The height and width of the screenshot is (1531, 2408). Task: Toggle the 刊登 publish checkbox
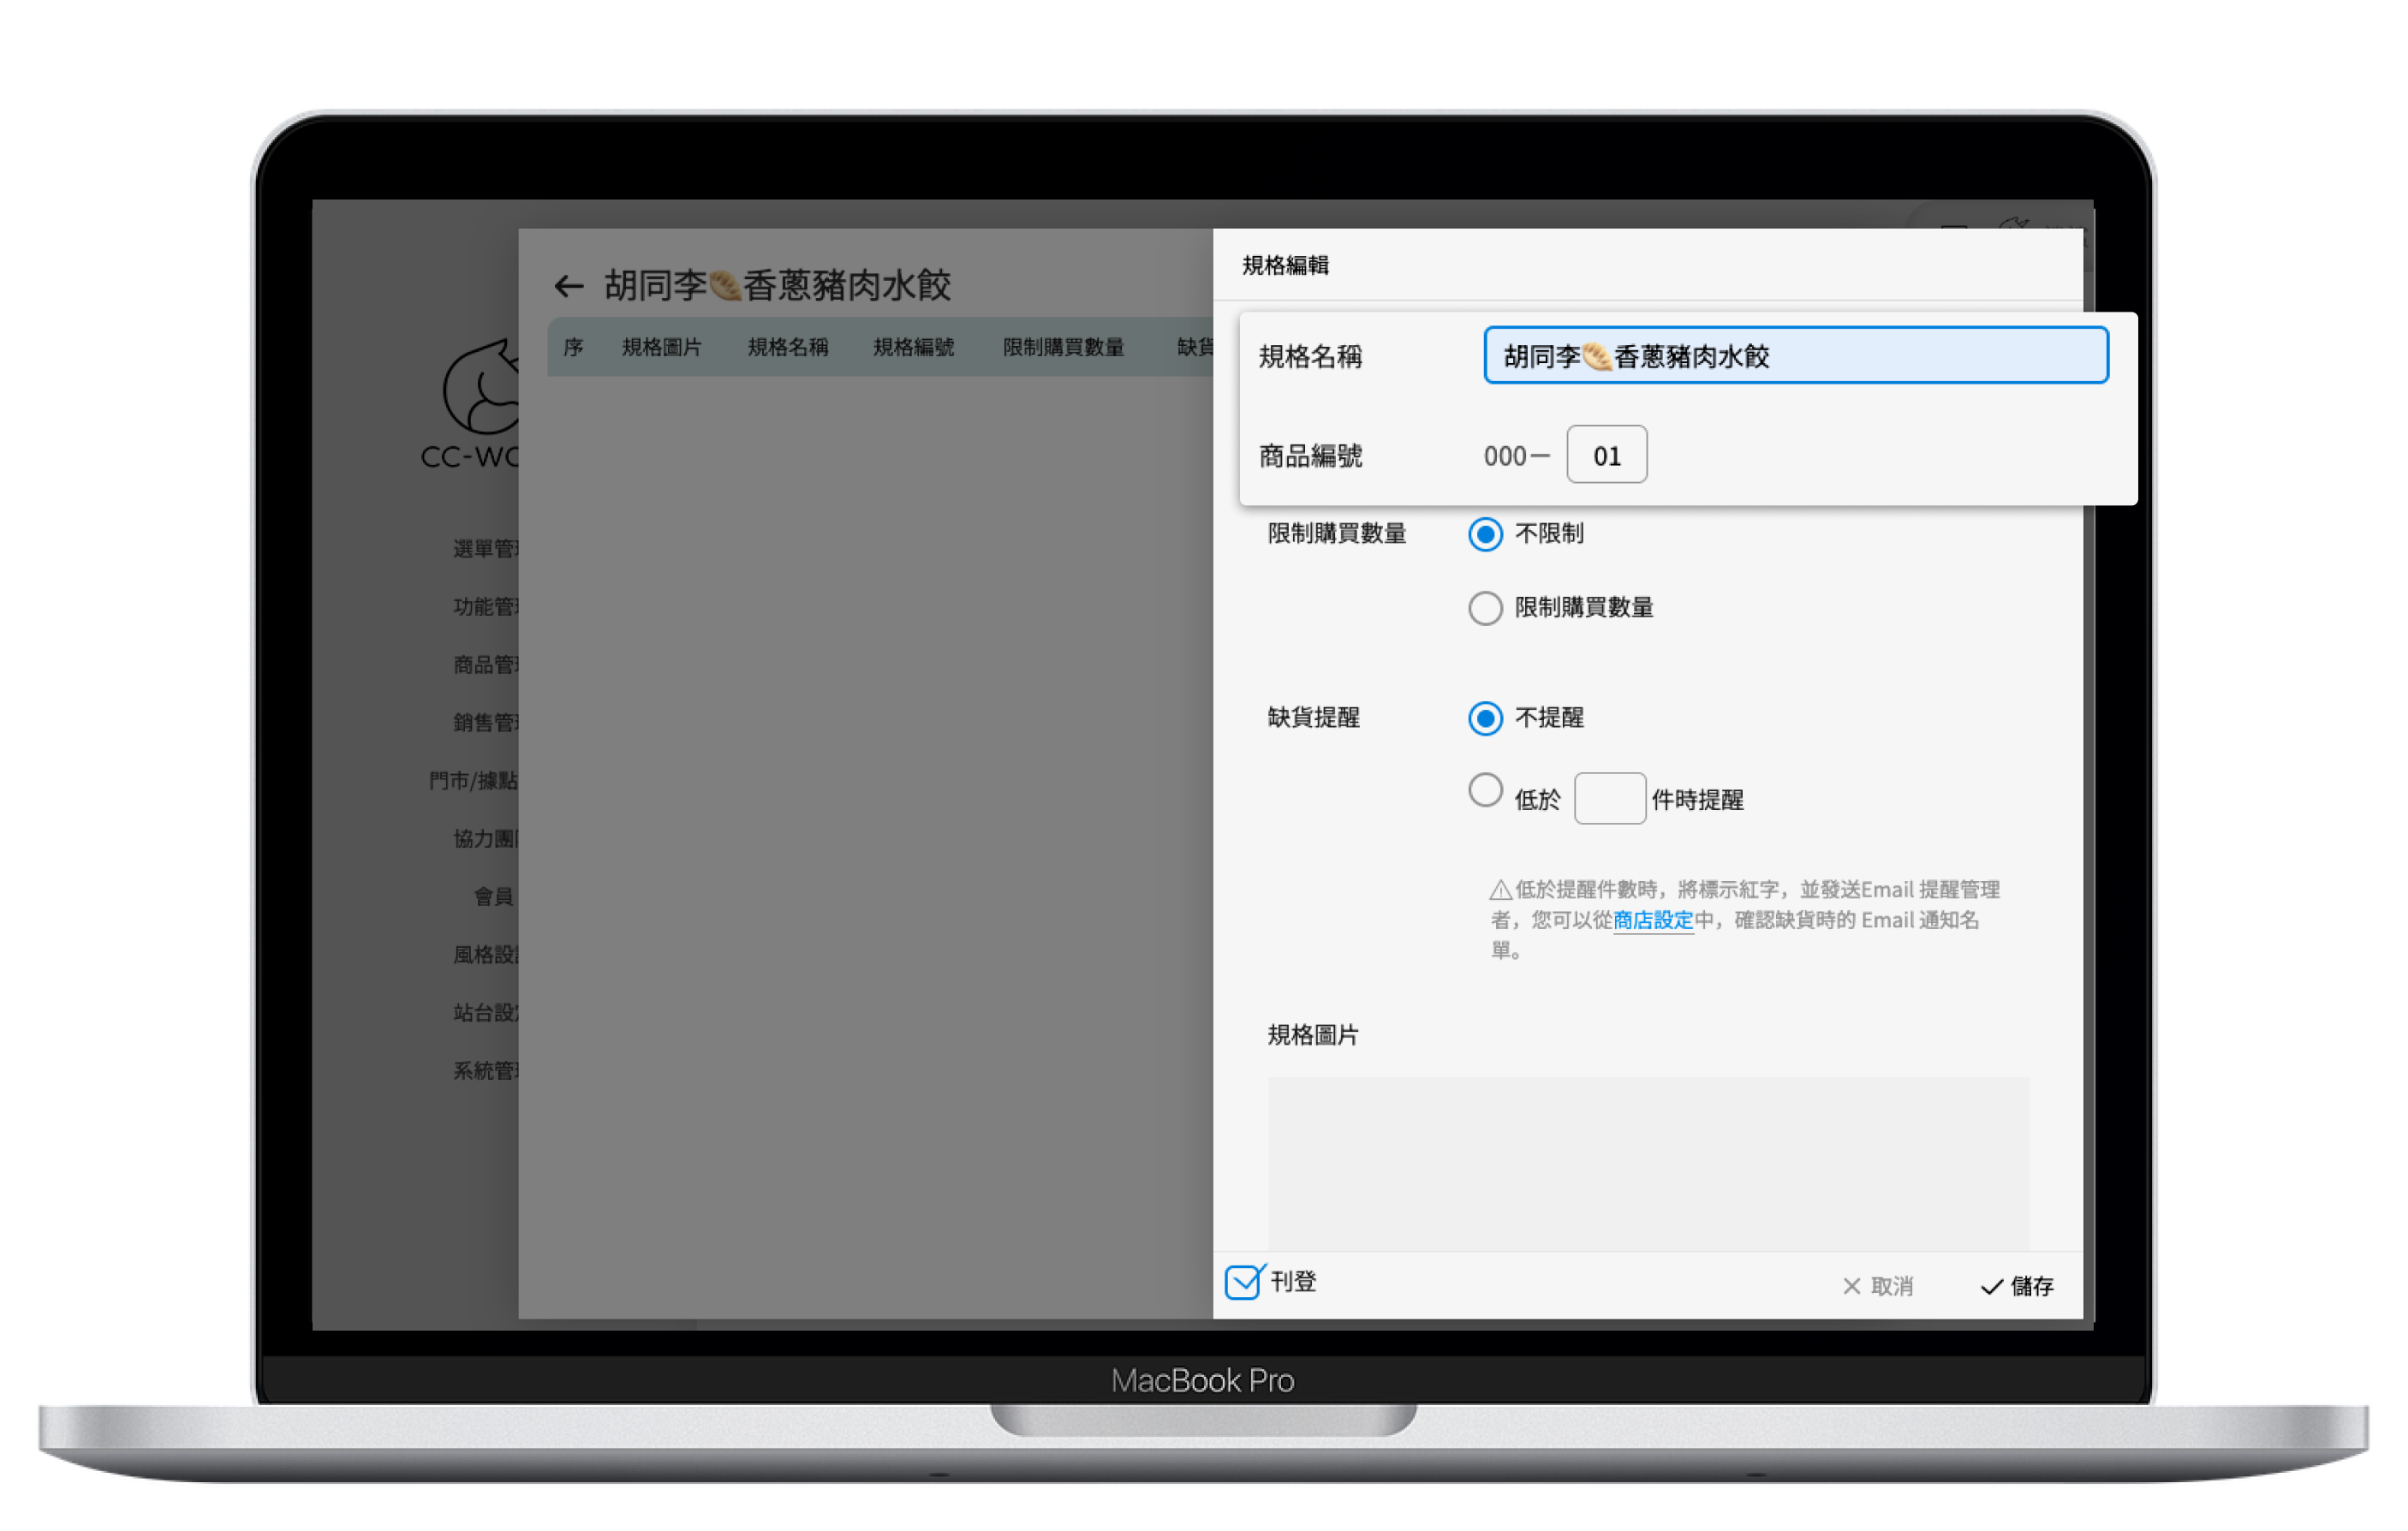(1242, 1282)
